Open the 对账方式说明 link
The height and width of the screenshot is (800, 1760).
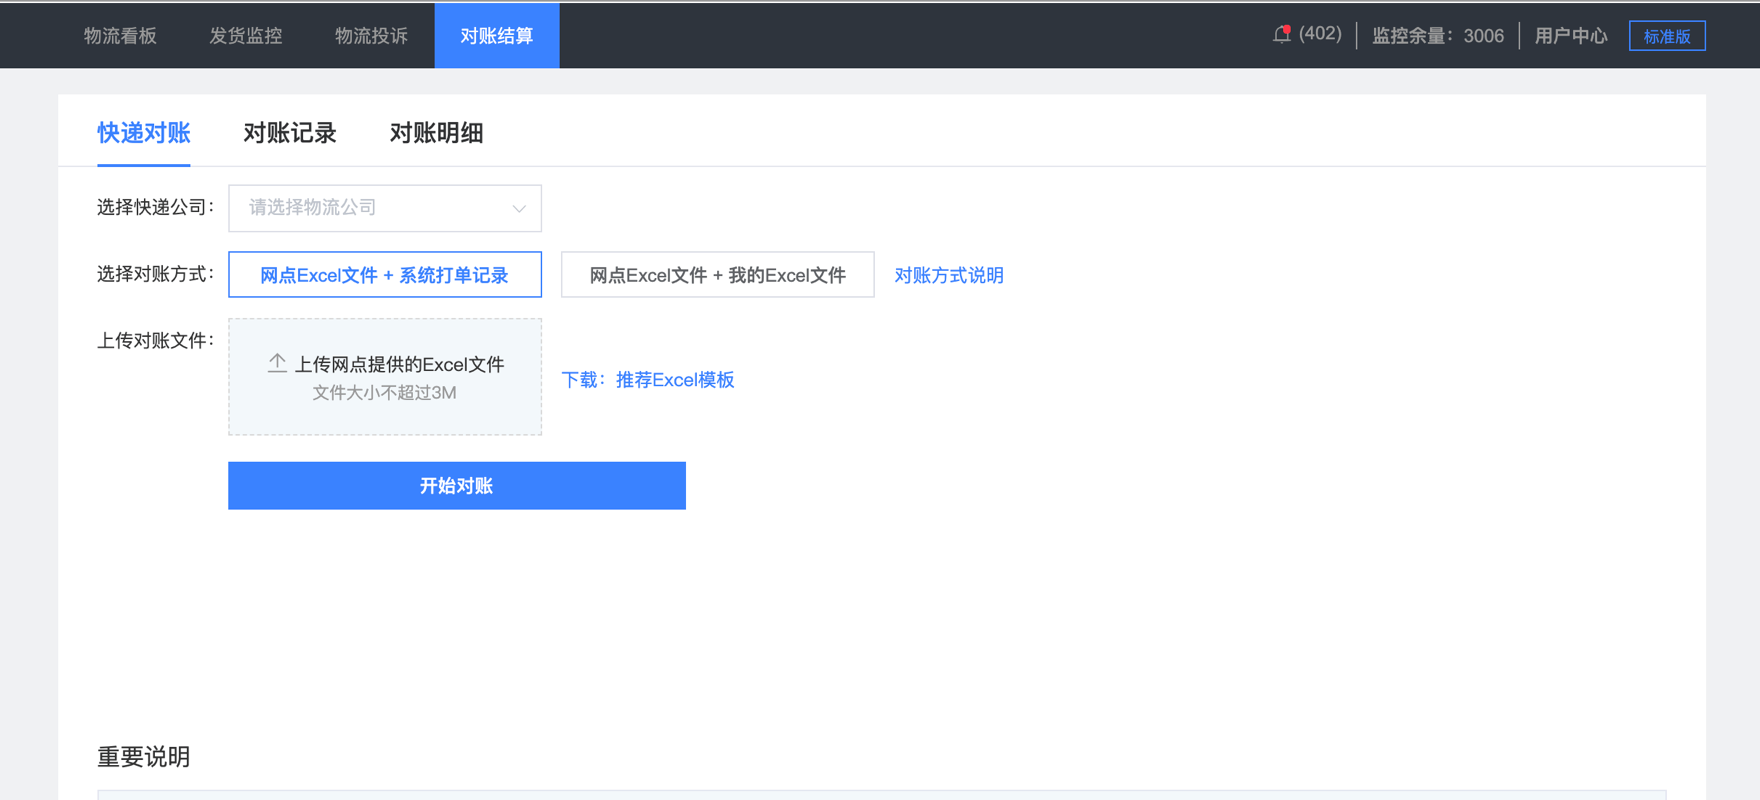[948, 275]
